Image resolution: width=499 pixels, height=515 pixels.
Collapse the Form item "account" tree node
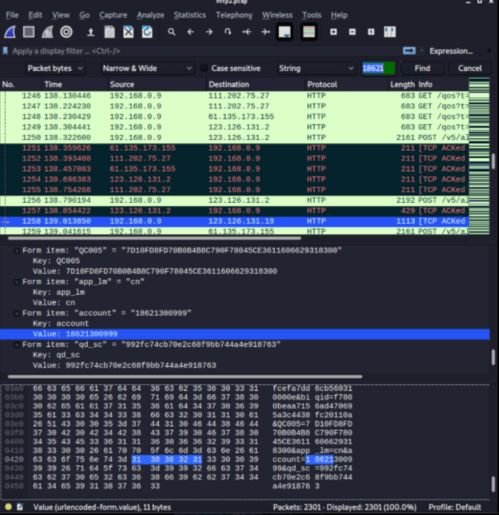16,313
